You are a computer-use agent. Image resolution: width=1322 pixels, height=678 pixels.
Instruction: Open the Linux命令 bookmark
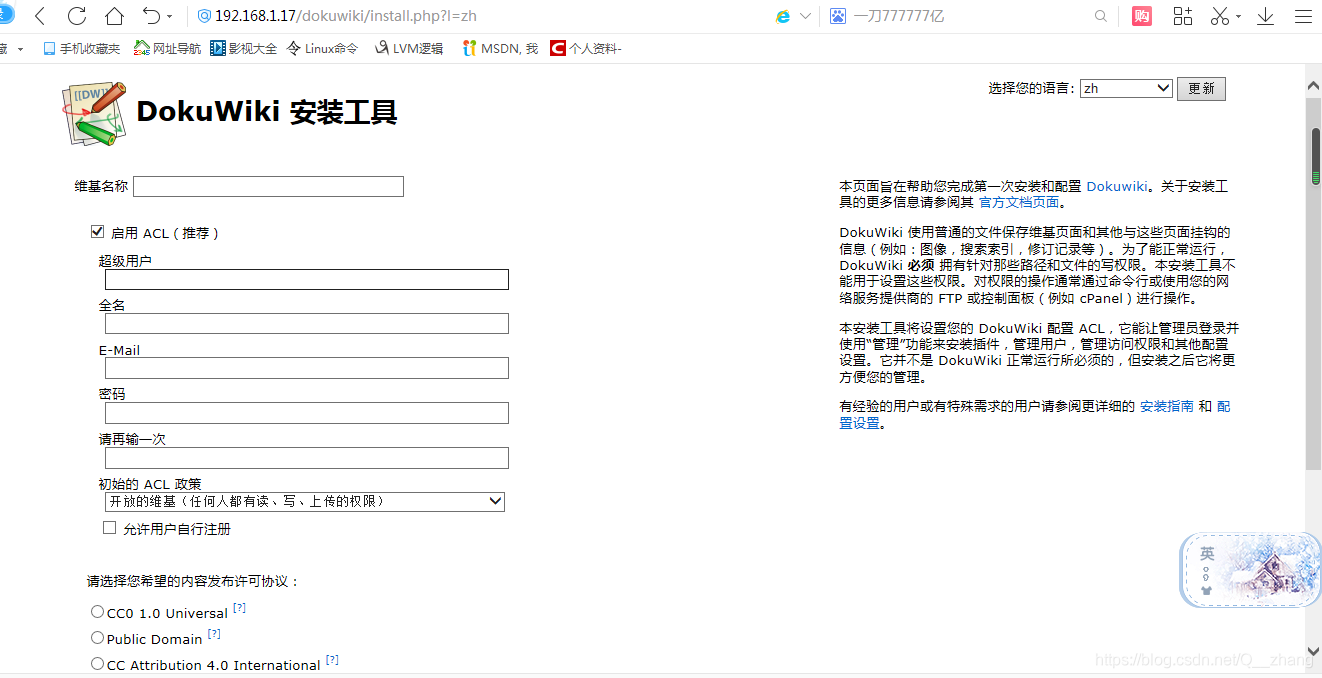(322, 48)
